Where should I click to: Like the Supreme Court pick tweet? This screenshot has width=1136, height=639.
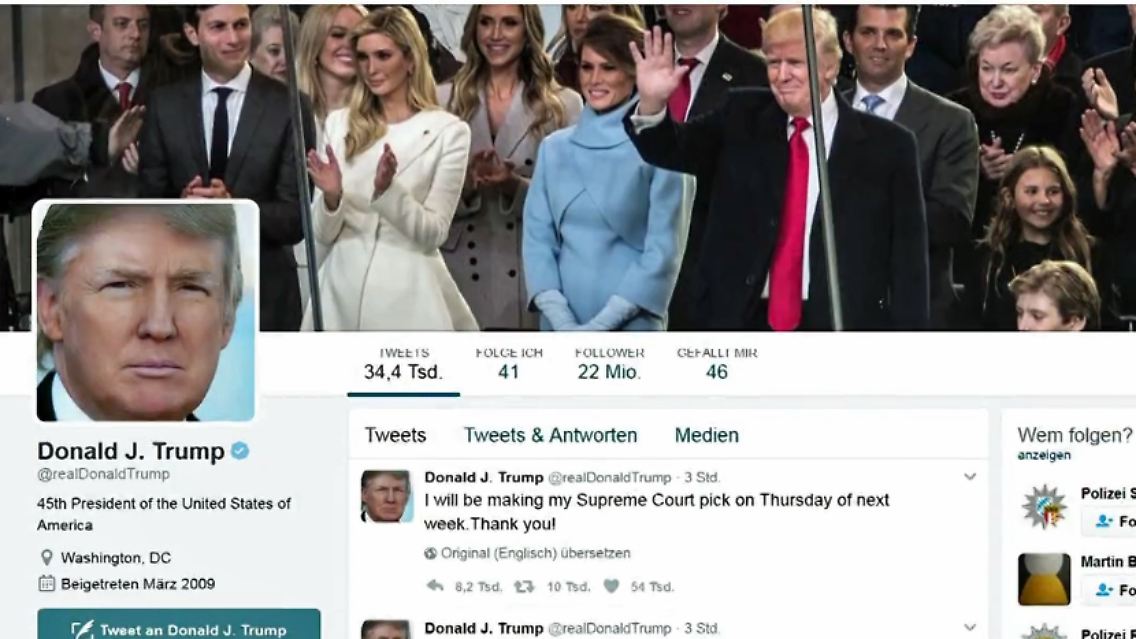(611, 586)
